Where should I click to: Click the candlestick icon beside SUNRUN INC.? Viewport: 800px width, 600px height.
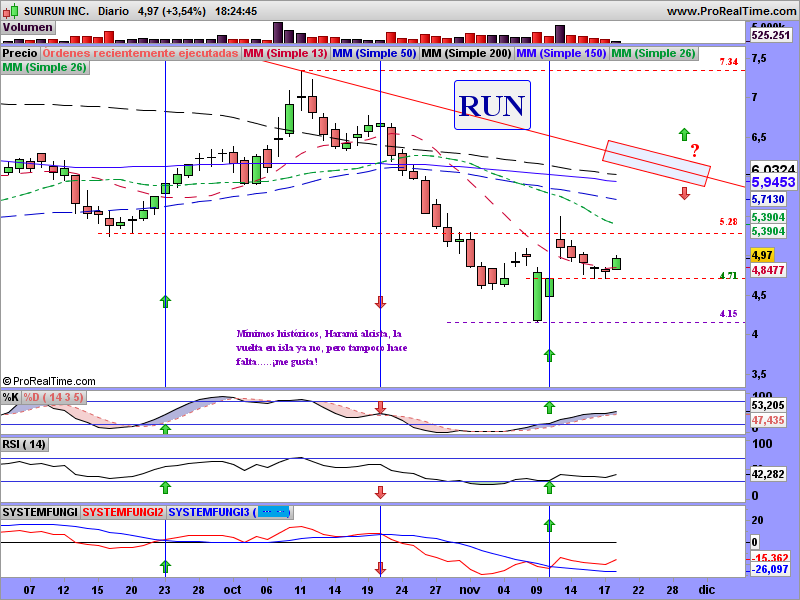(11, 10)
